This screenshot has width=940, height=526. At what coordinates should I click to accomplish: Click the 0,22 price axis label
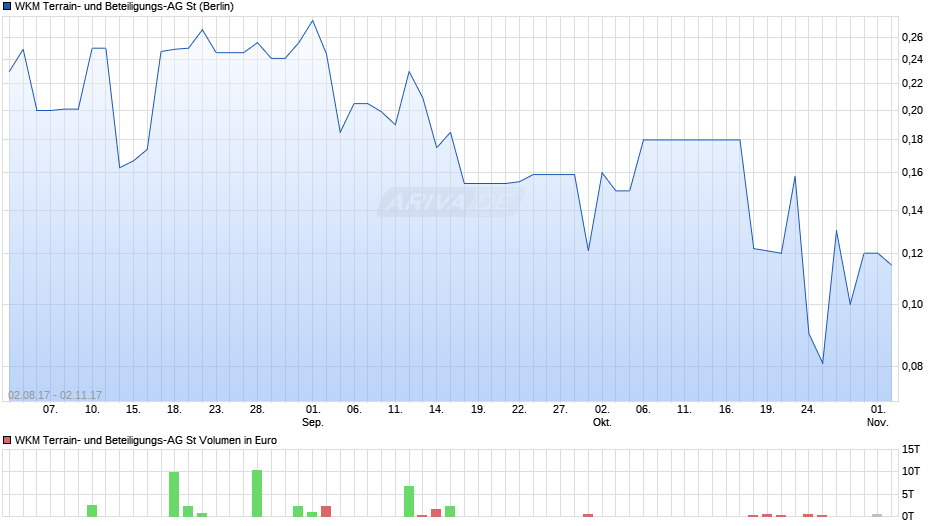pos(912,83)
